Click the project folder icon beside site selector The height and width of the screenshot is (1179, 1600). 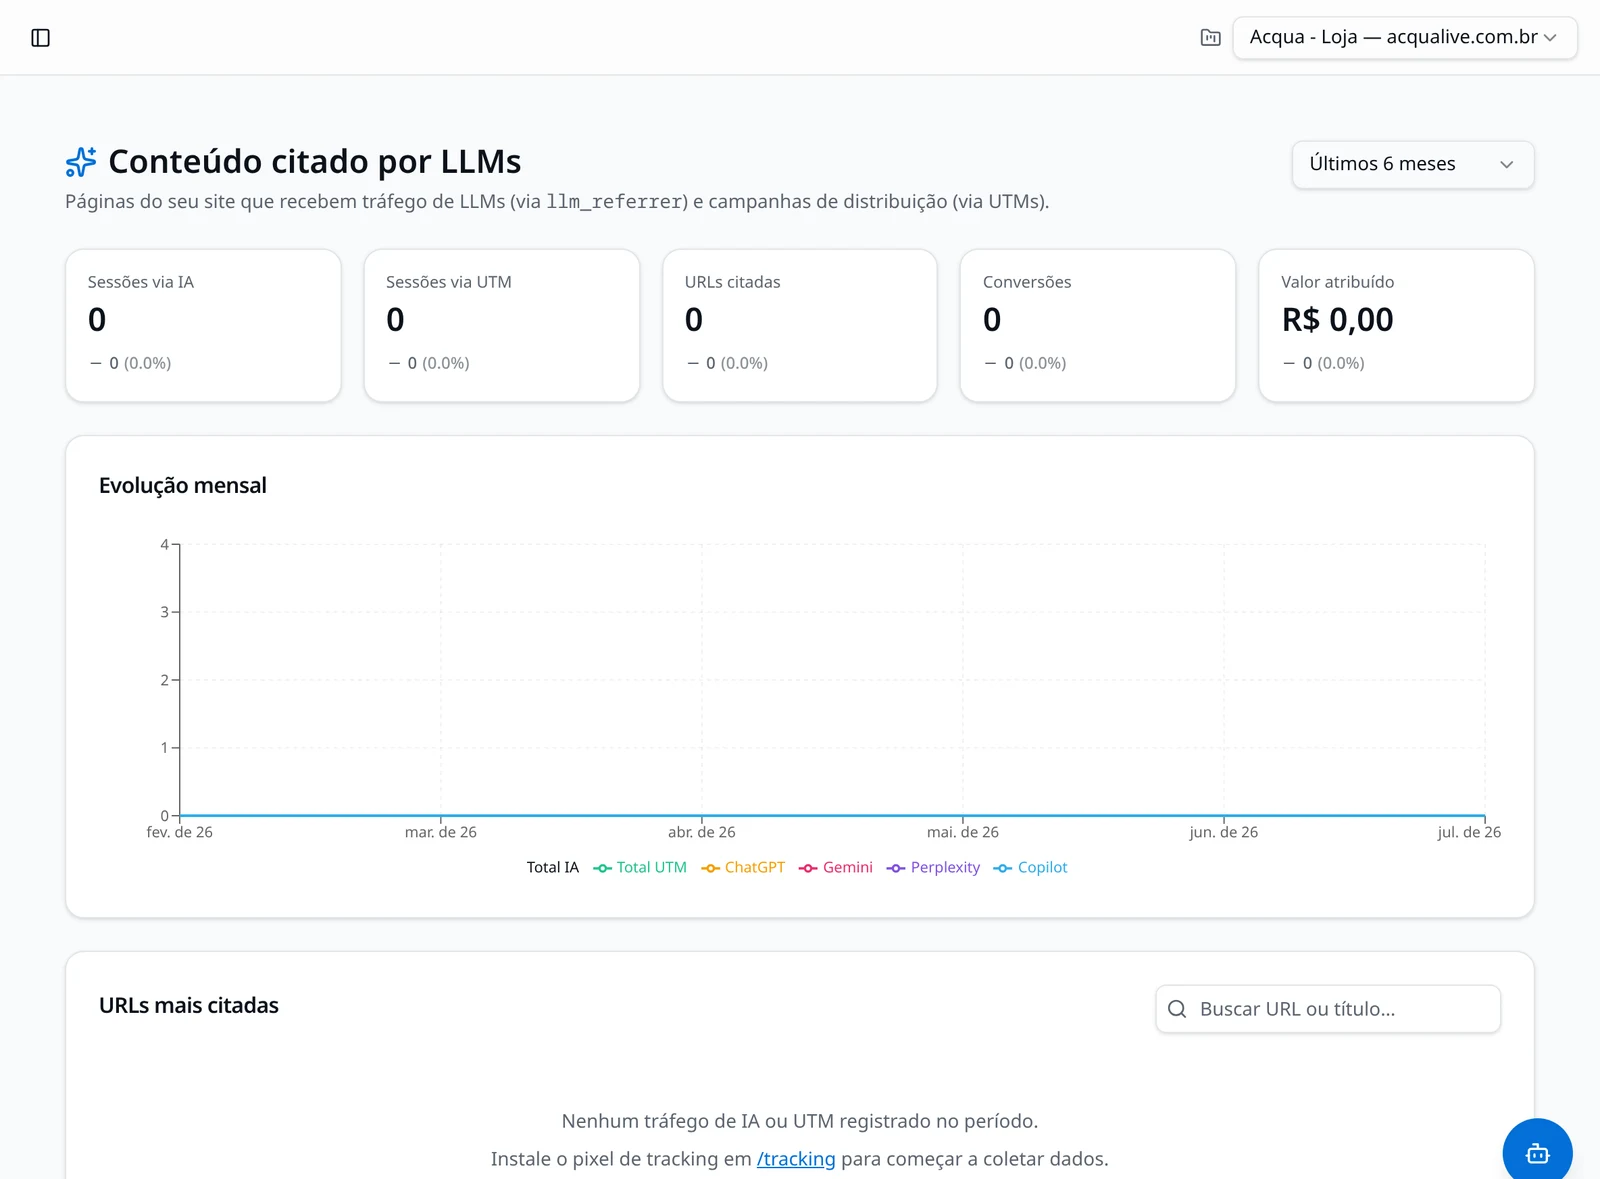1210,38
